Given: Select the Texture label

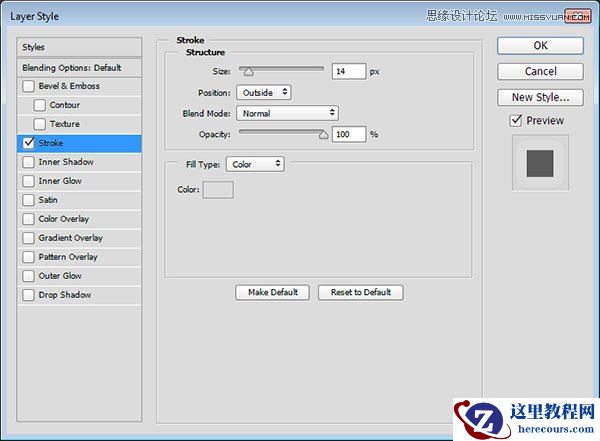Looking at the screenshot, I should pyautogui.click(x=65, y=124).
